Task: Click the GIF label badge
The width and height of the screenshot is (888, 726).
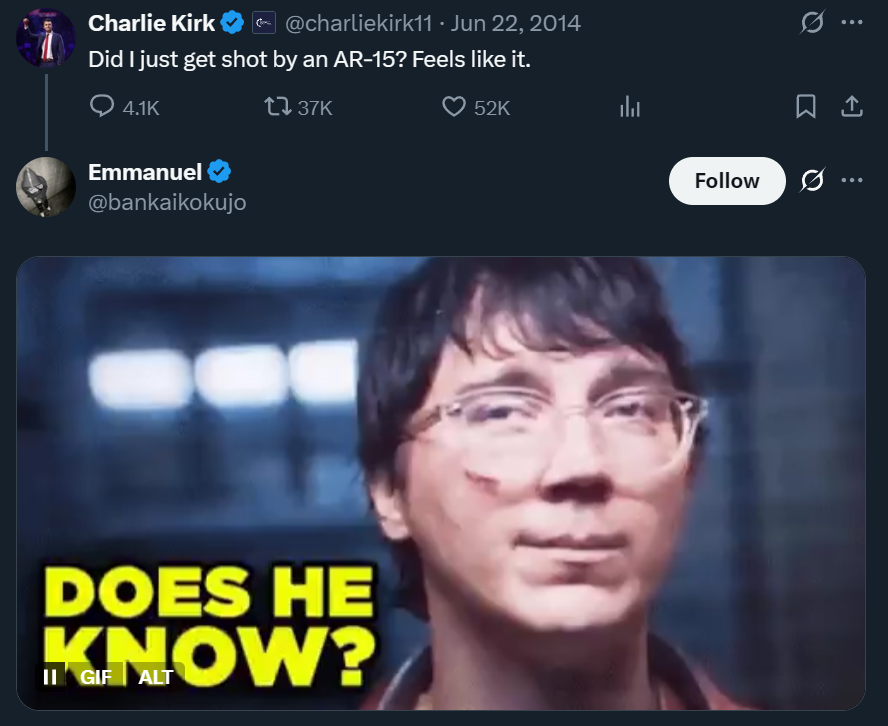Action: (96, 676)
